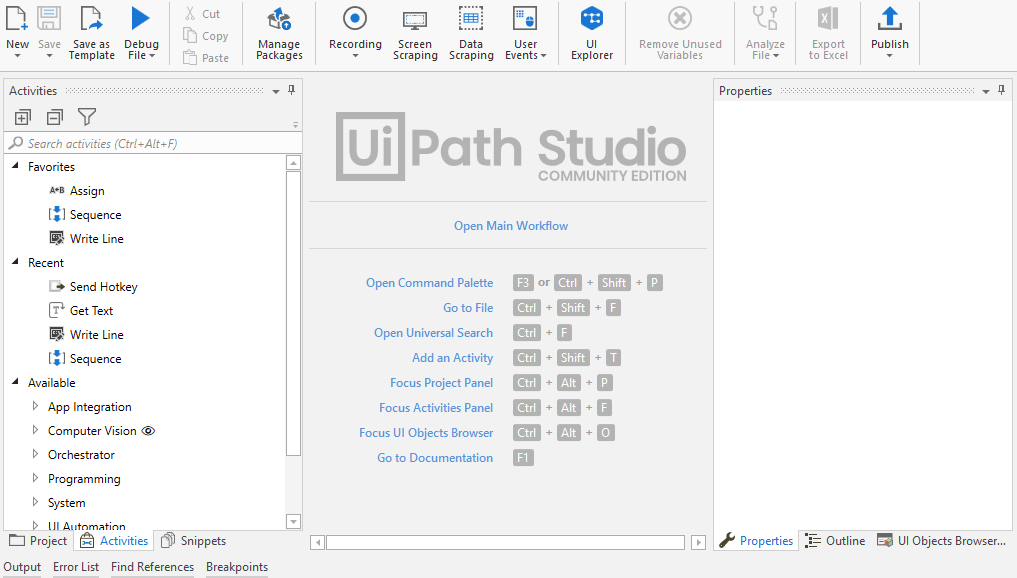Open the Breakpoints tab
Viewport: 1017px width, 578px height.
coord(237,567)
